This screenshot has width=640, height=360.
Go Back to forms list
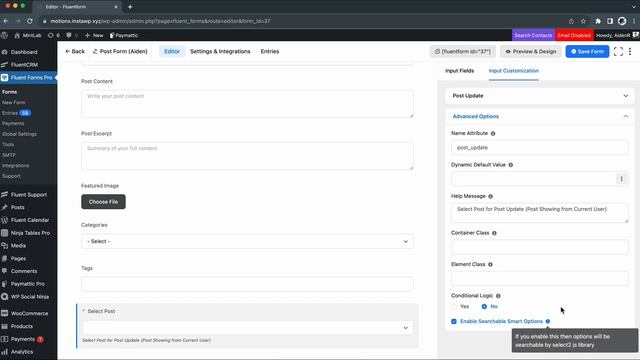75,51
